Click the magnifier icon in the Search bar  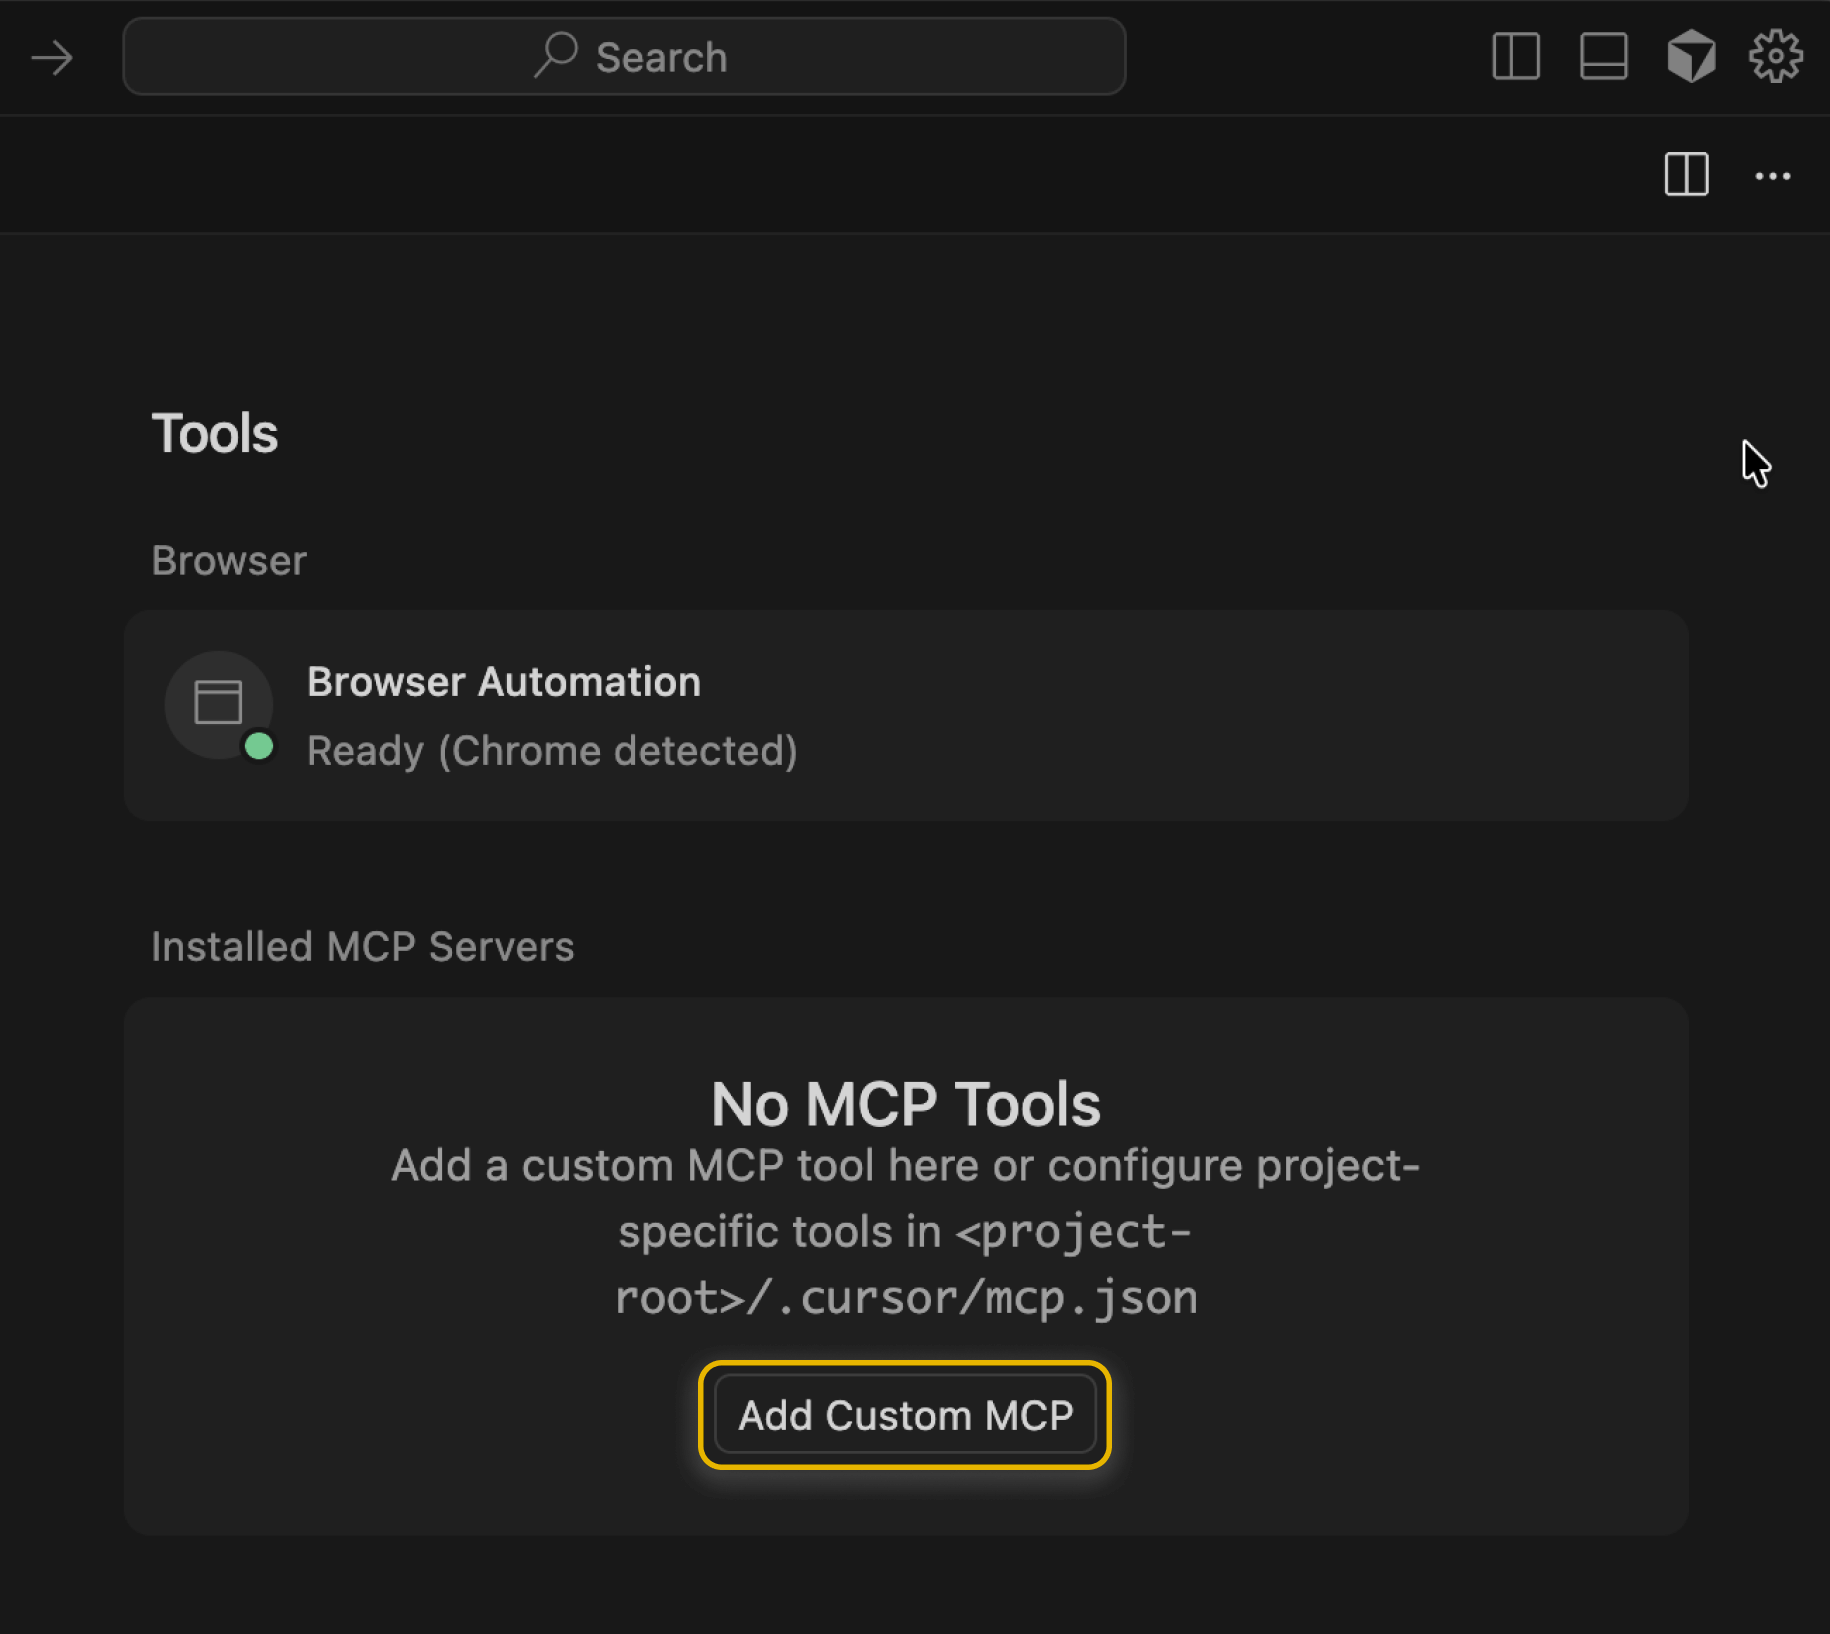(556, 56)
